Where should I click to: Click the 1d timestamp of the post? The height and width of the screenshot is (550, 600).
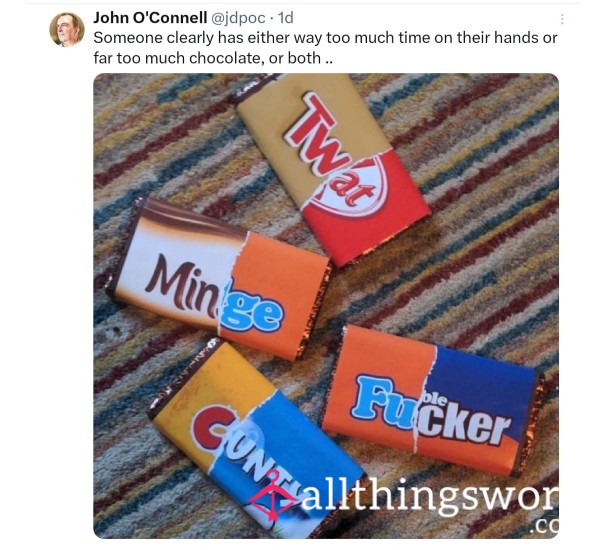coord(285,18)
